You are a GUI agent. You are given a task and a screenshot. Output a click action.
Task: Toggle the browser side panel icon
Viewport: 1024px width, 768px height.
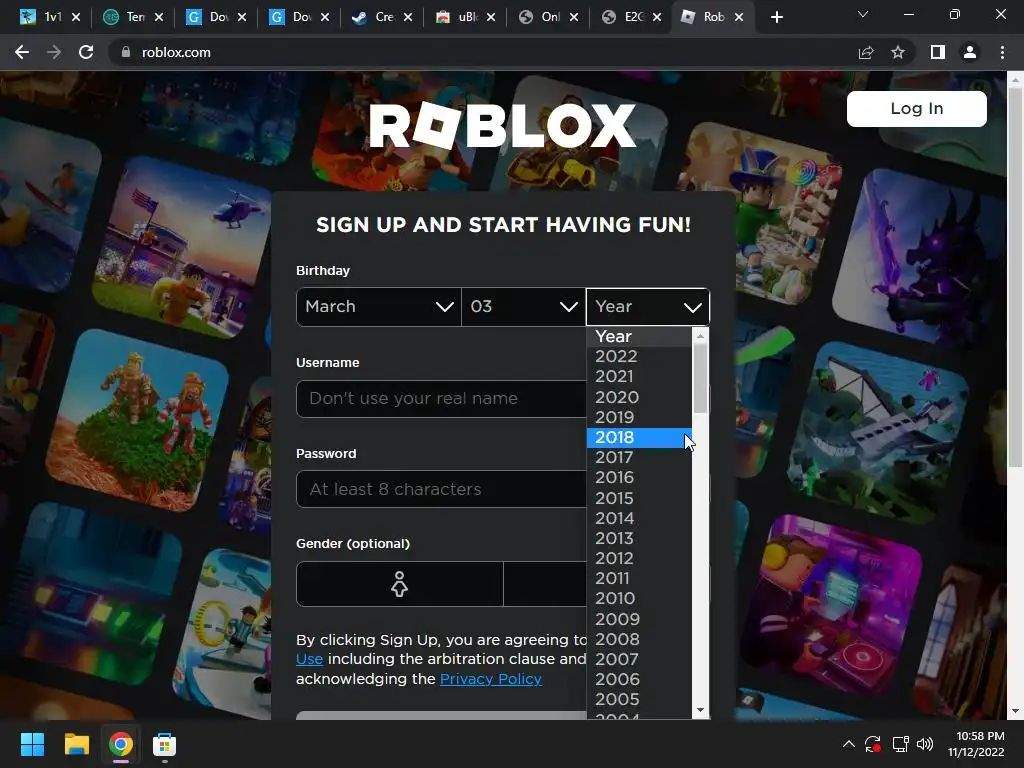coord(938,52)
